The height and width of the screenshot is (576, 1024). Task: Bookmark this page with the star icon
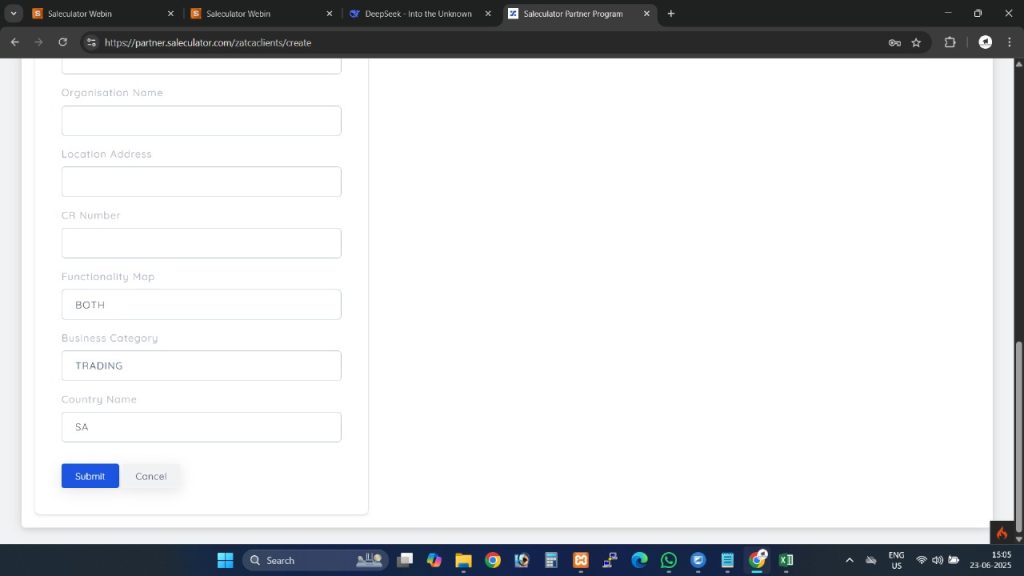coord(916,42)
